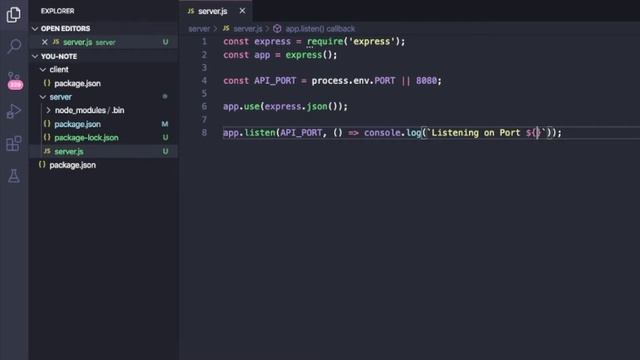
Task: Click 'Listening on Port' string text
Action: pyautogui.click(x=476, y=133)
